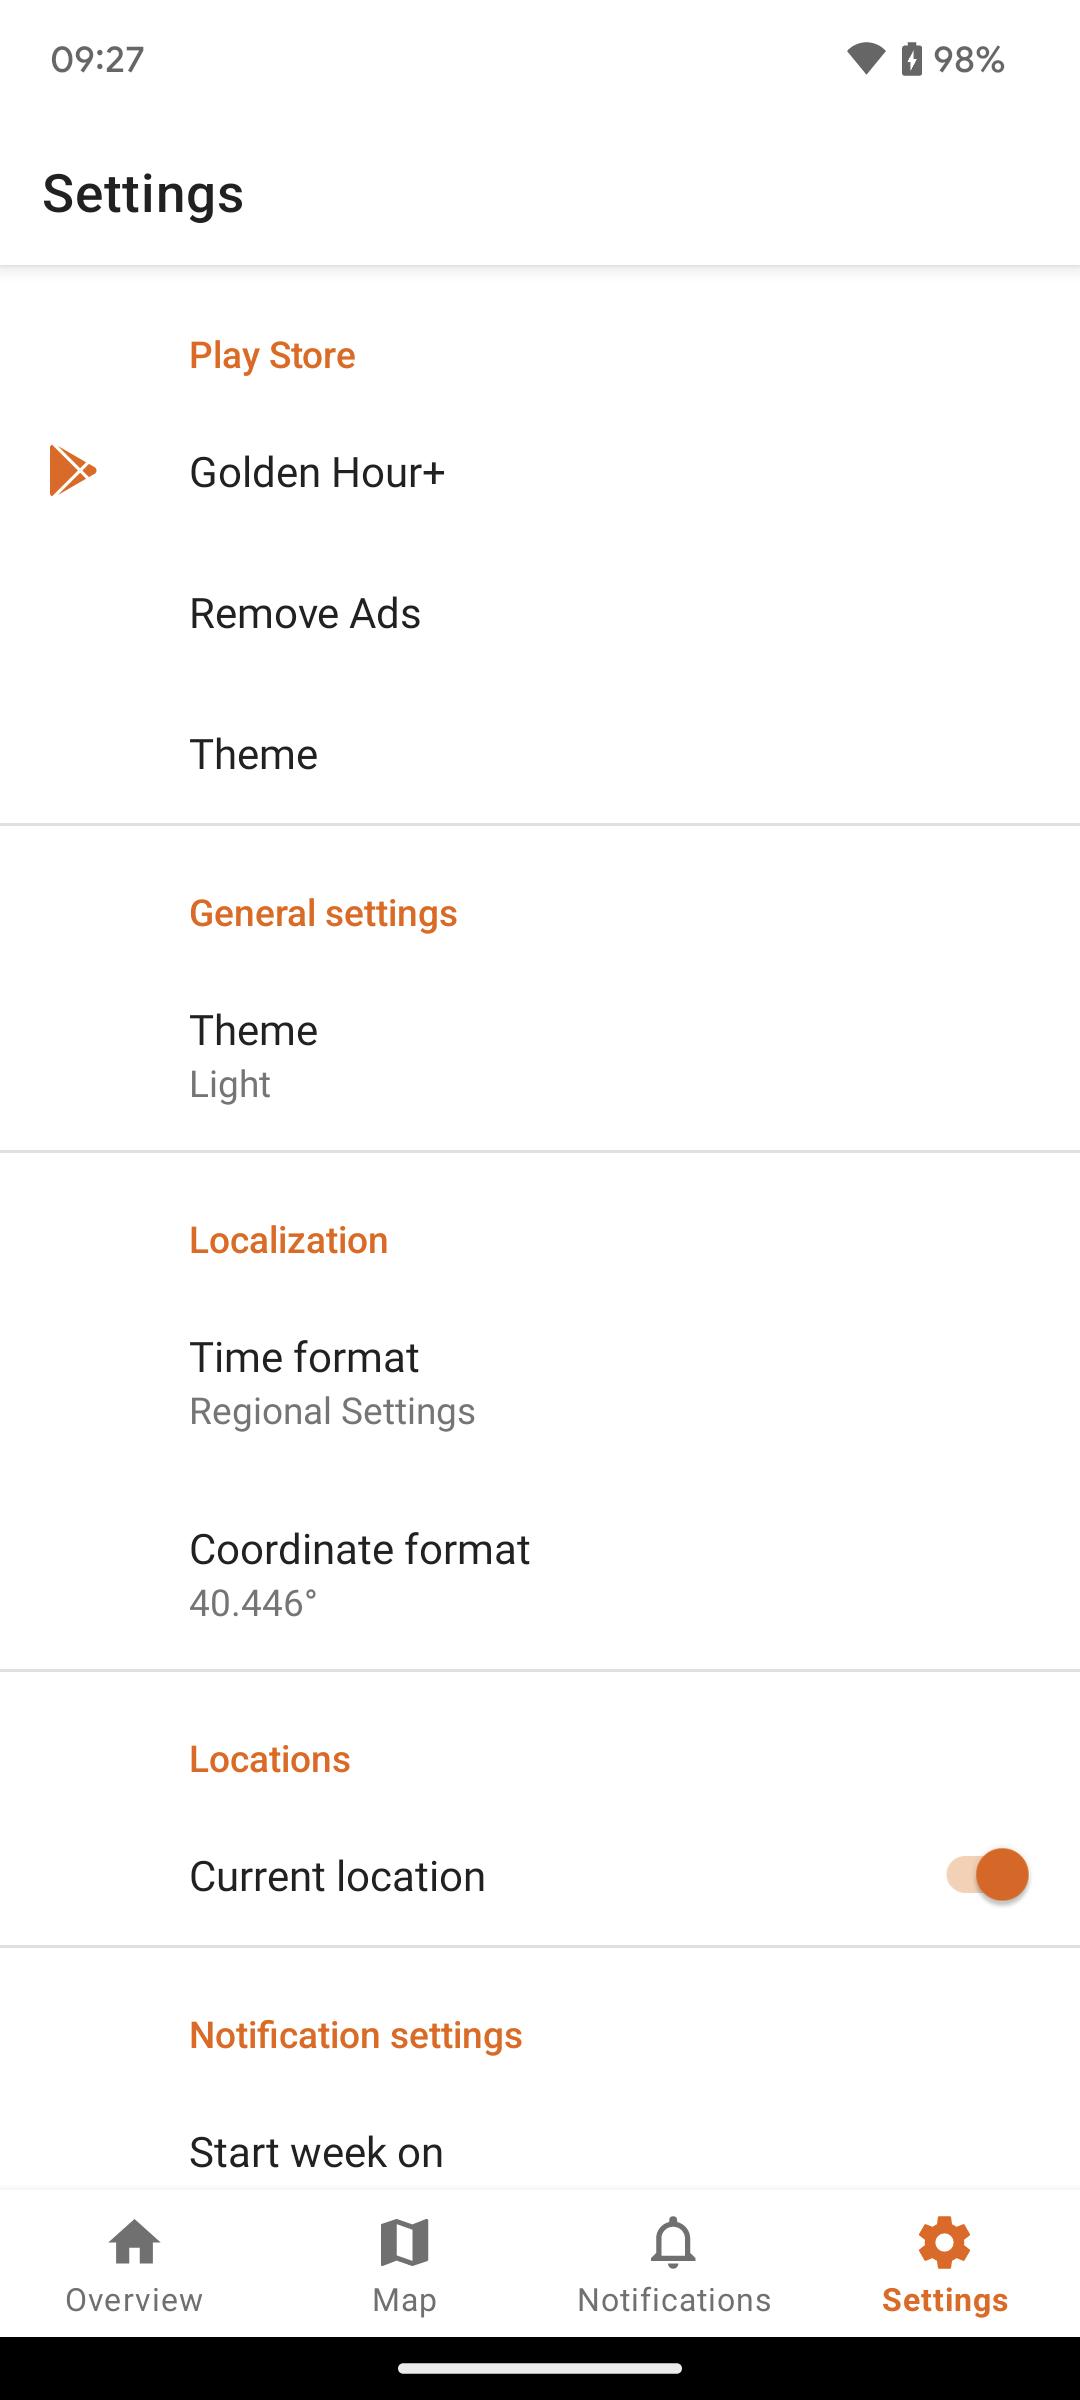Image resolution: width=1080 pixels, height=2400 pixels.
Task: Switch to the Overview tab label
Action: [134, 2300]
